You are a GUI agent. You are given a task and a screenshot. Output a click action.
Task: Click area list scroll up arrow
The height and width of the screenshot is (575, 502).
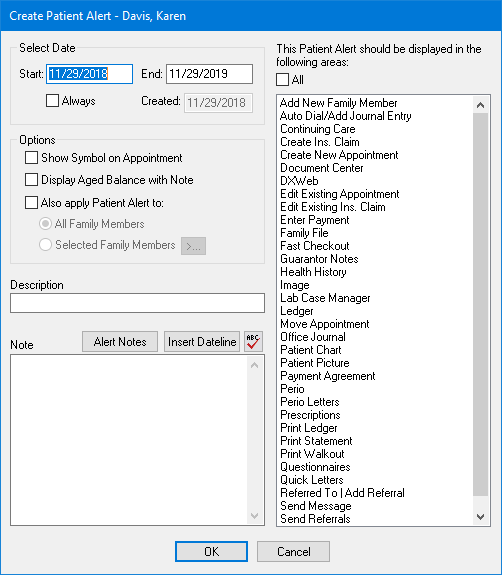click(480, 105)
